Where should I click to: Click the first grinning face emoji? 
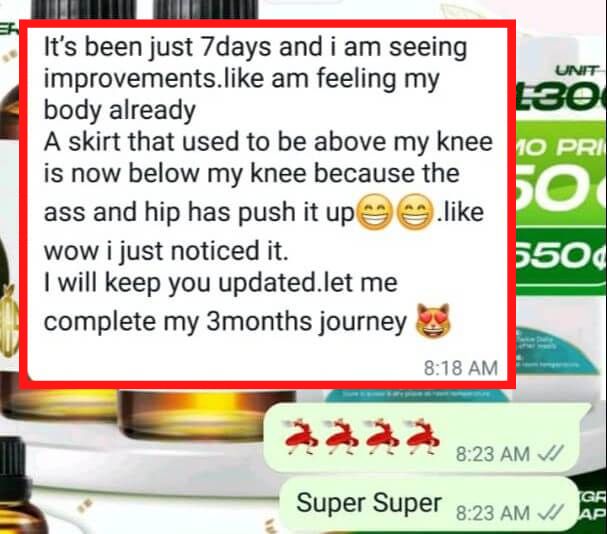pos(374,212)
